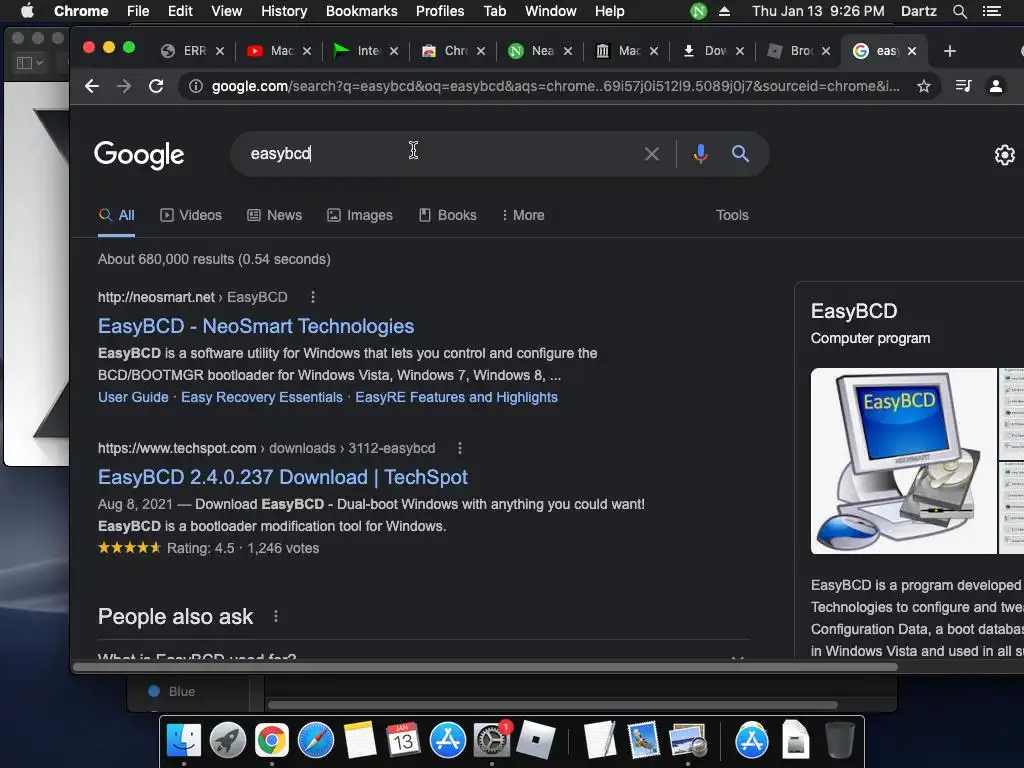Open the Profiles menu

click(x=440, y=11)
